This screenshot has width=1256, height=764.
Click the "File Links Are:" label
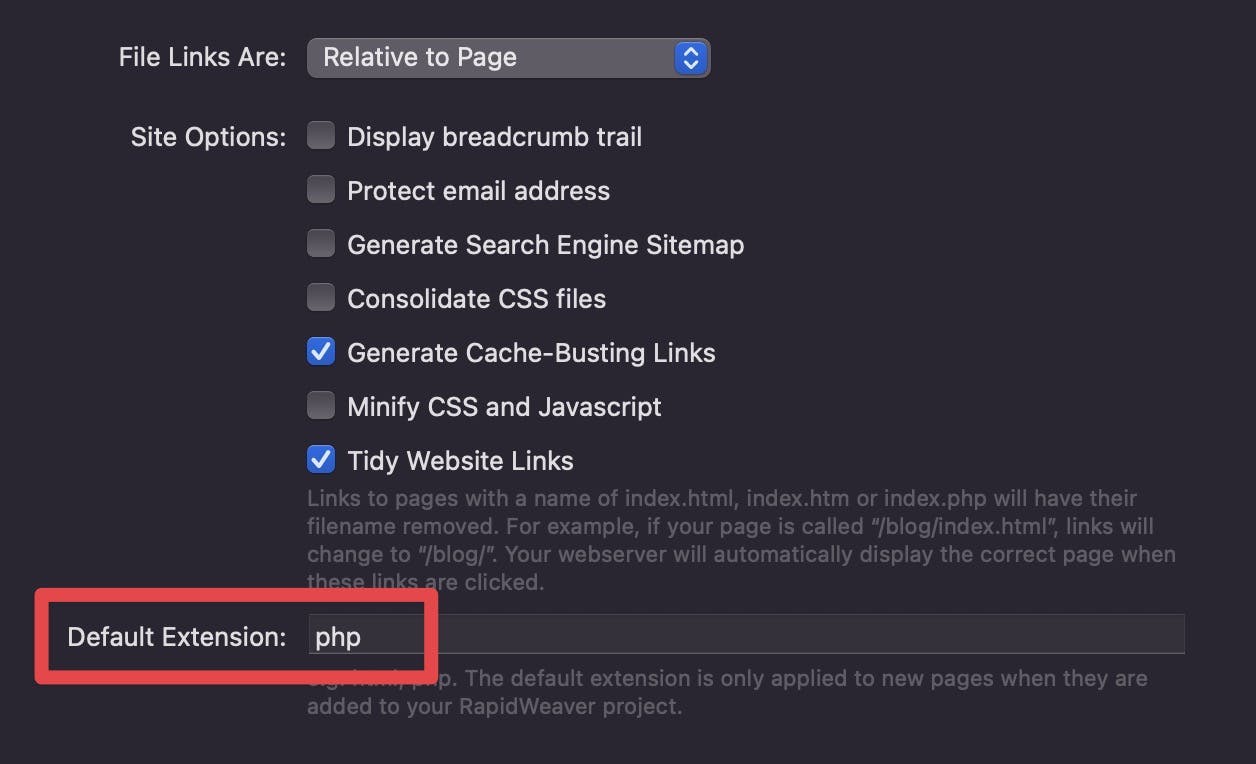point(202,58)
